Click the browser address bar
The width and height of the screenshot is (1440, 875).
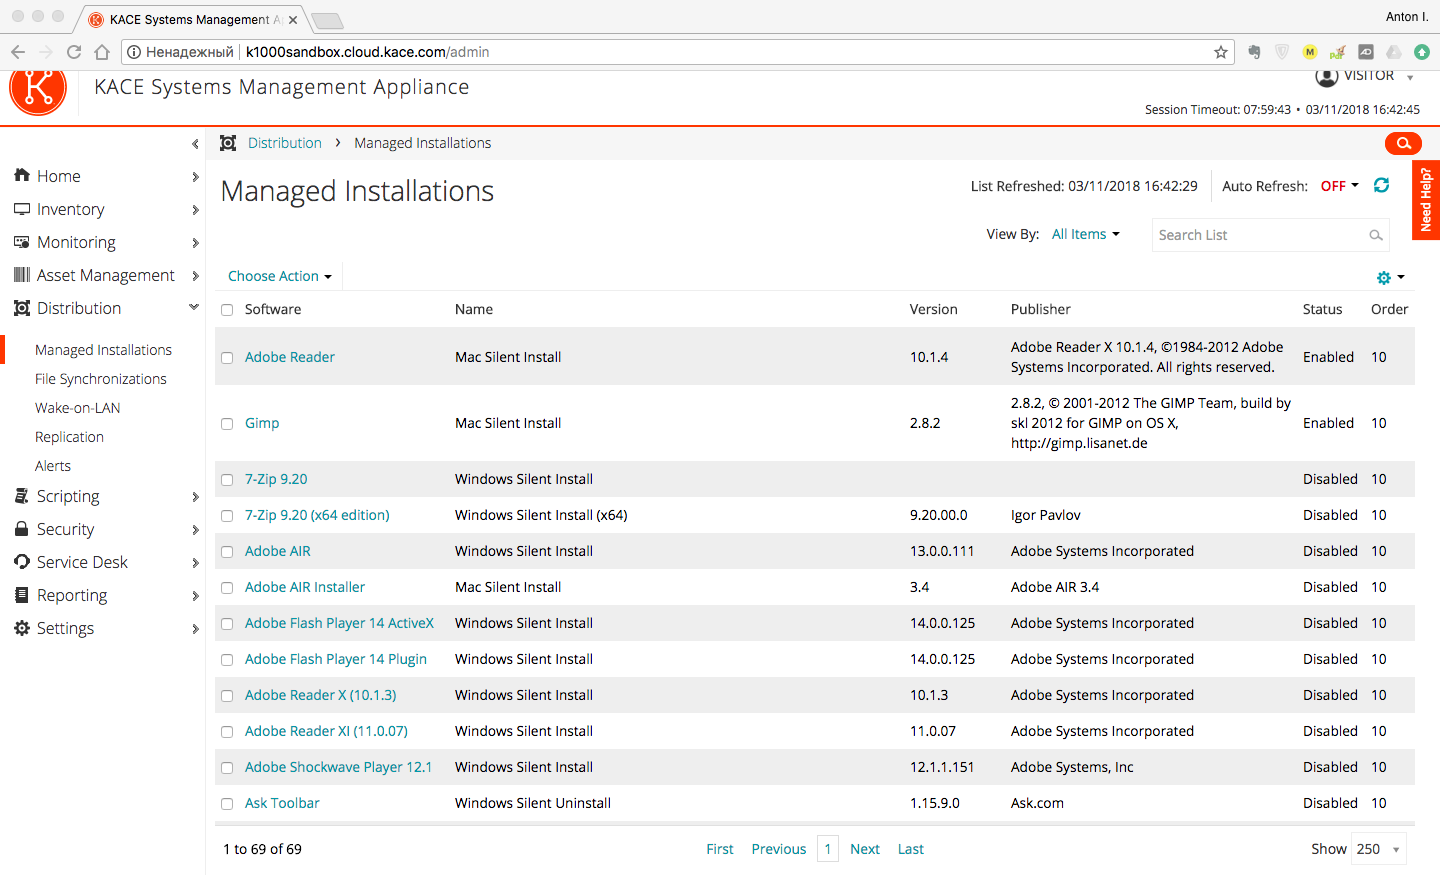pos(680,52)
